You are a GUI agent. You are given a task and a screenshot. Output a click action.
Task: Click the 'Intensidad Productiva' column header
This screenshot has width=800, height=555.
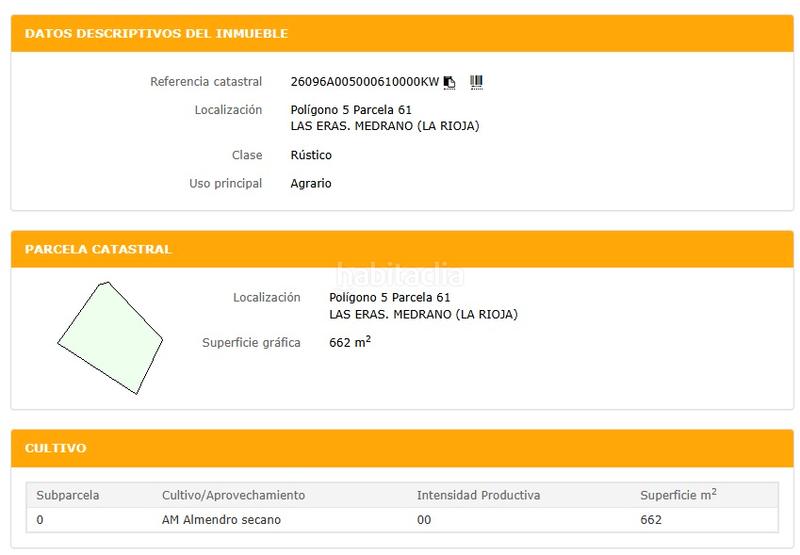pos(478,495)
